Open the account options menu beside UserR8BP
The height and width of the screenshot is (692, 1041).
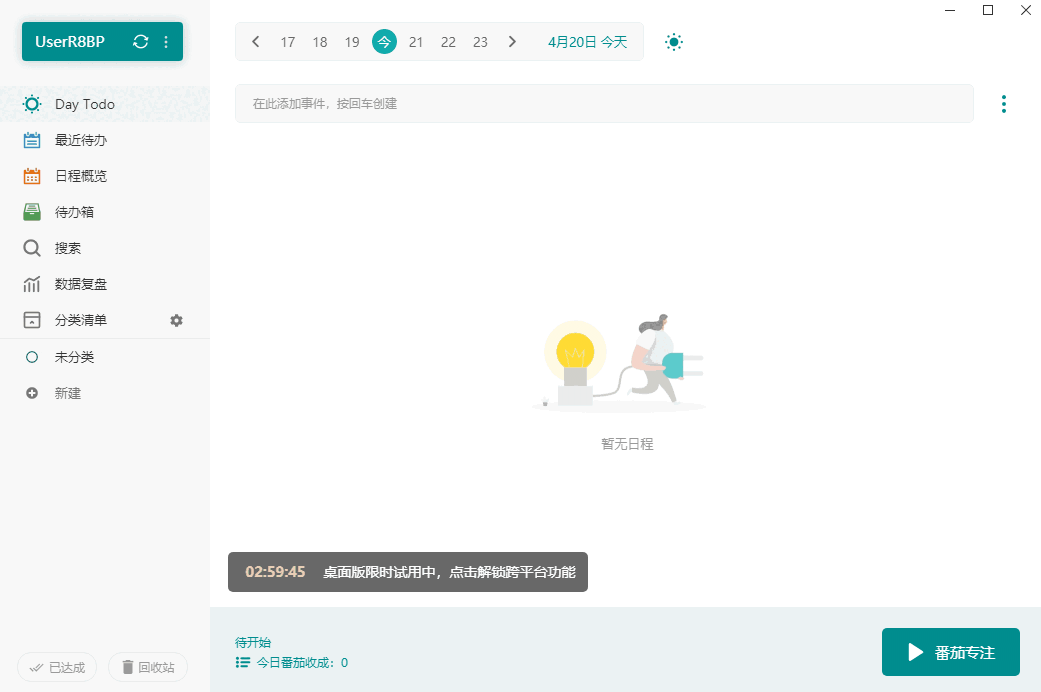pos(165,43)
